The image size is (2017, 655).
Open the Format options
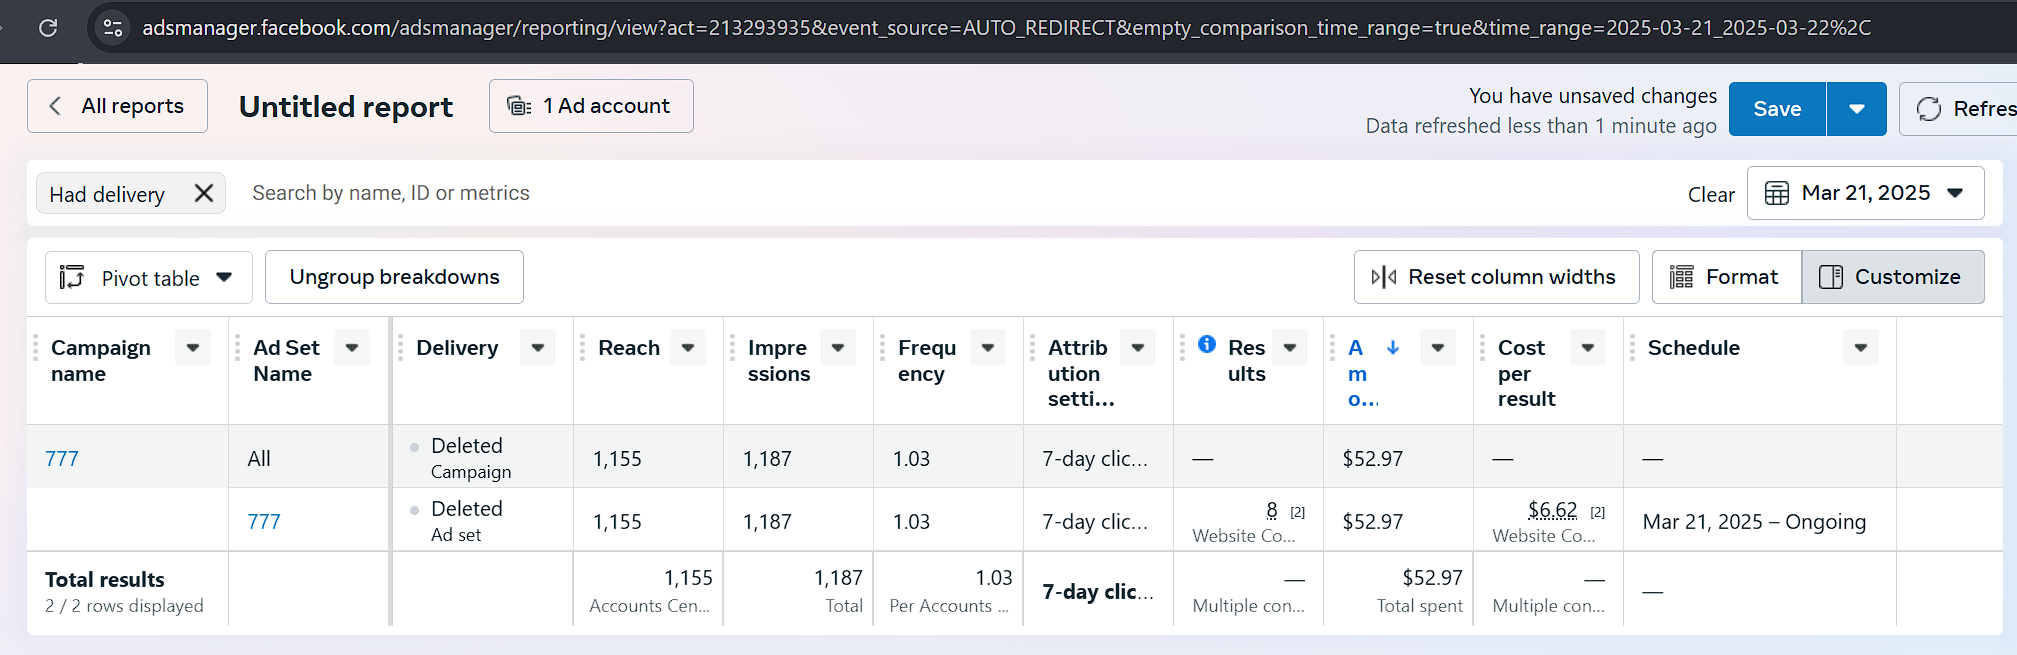point(1726,277)
